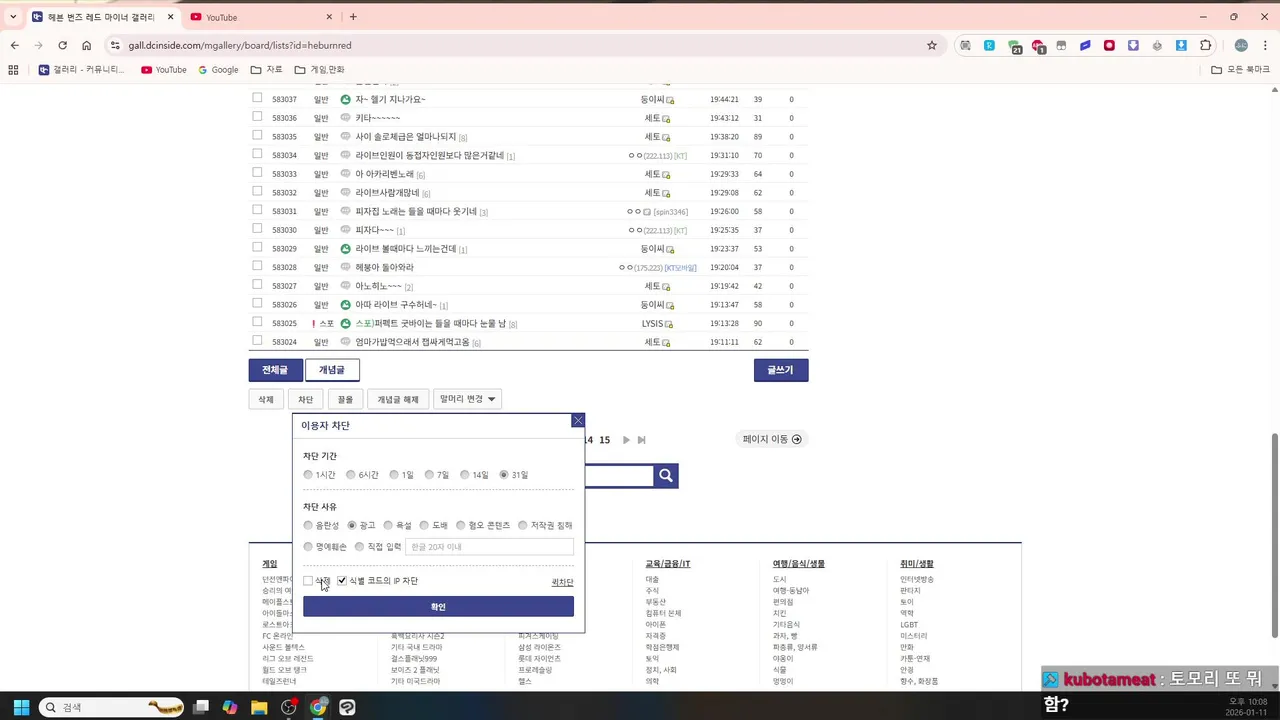Open post 사이 솔로체급은 얼마나되지
The image size is (1280, 720).
405,136
